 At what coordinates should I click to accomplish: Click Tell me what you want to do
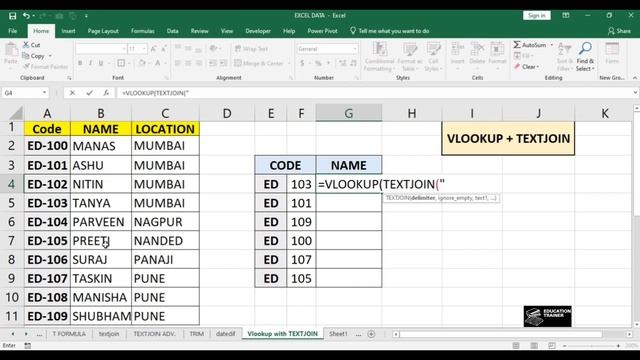(390, 31)
